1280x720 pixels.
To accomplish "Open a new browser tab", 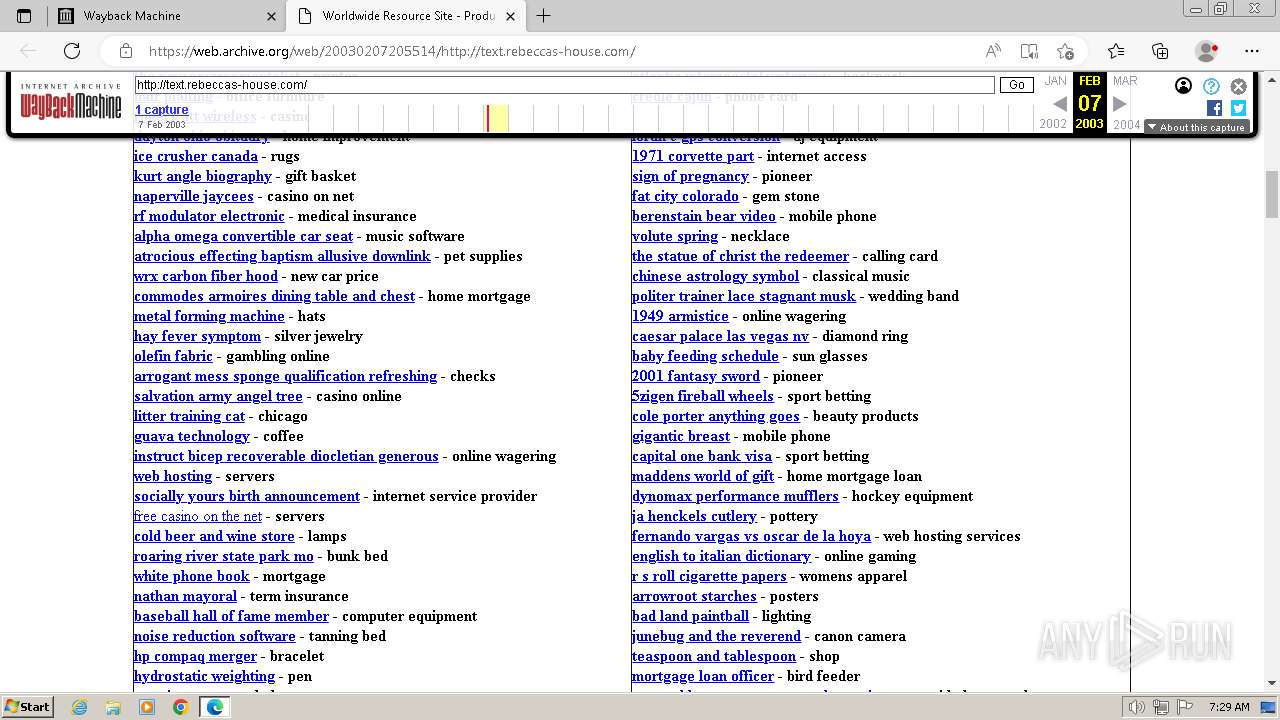I will pos(544,16).
